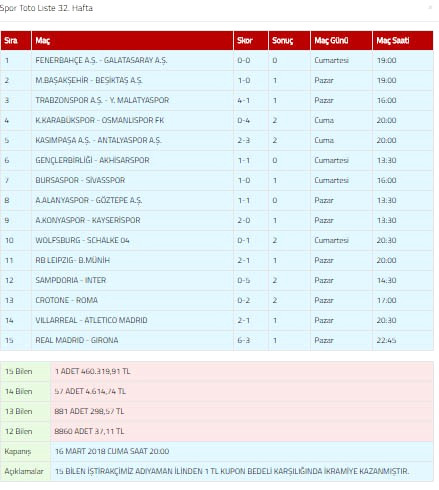The height and width of the screenshot is (490, 439).
Task: Click score 2-0 in A.Konyaspor row
Action: click(244, 220)
